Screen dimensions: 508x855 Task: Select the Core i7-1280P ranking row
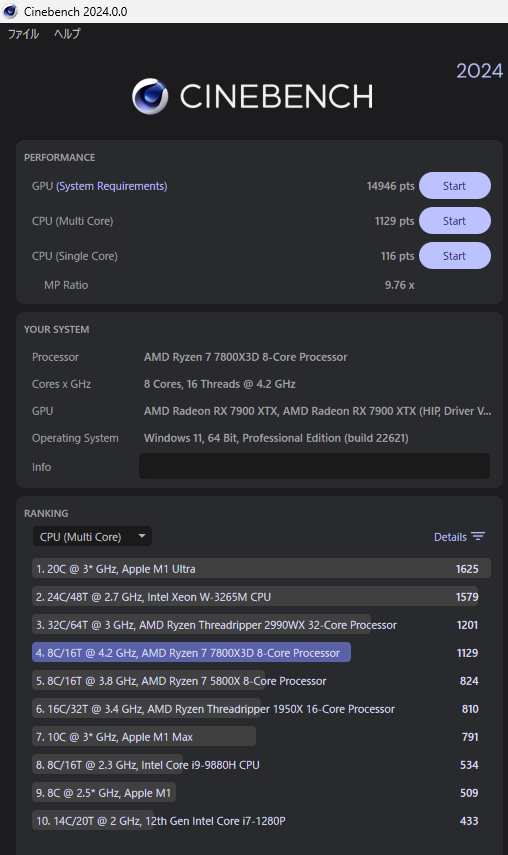[x=261, y=821]
